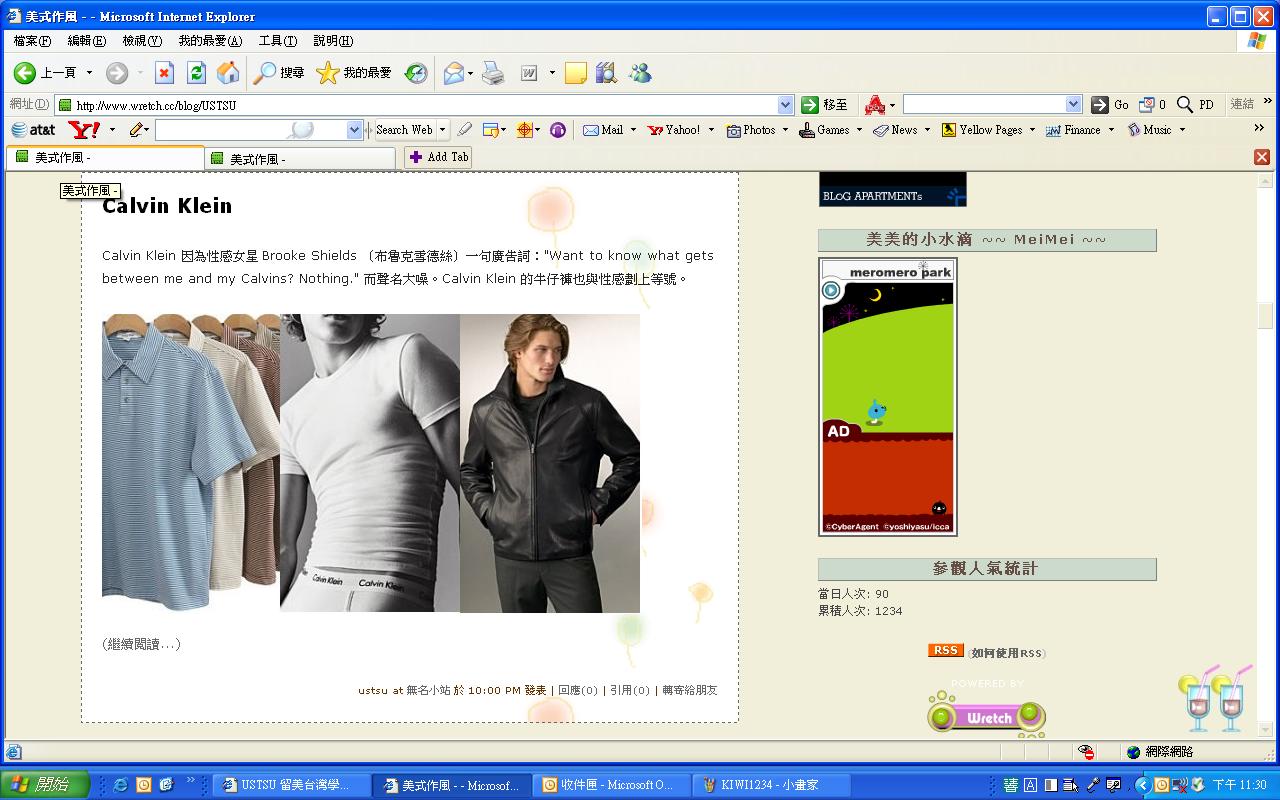This screenshot has width=1280, height=800.
Task: Show more Yahoo toolbar items chevron
Action: 1259,128
